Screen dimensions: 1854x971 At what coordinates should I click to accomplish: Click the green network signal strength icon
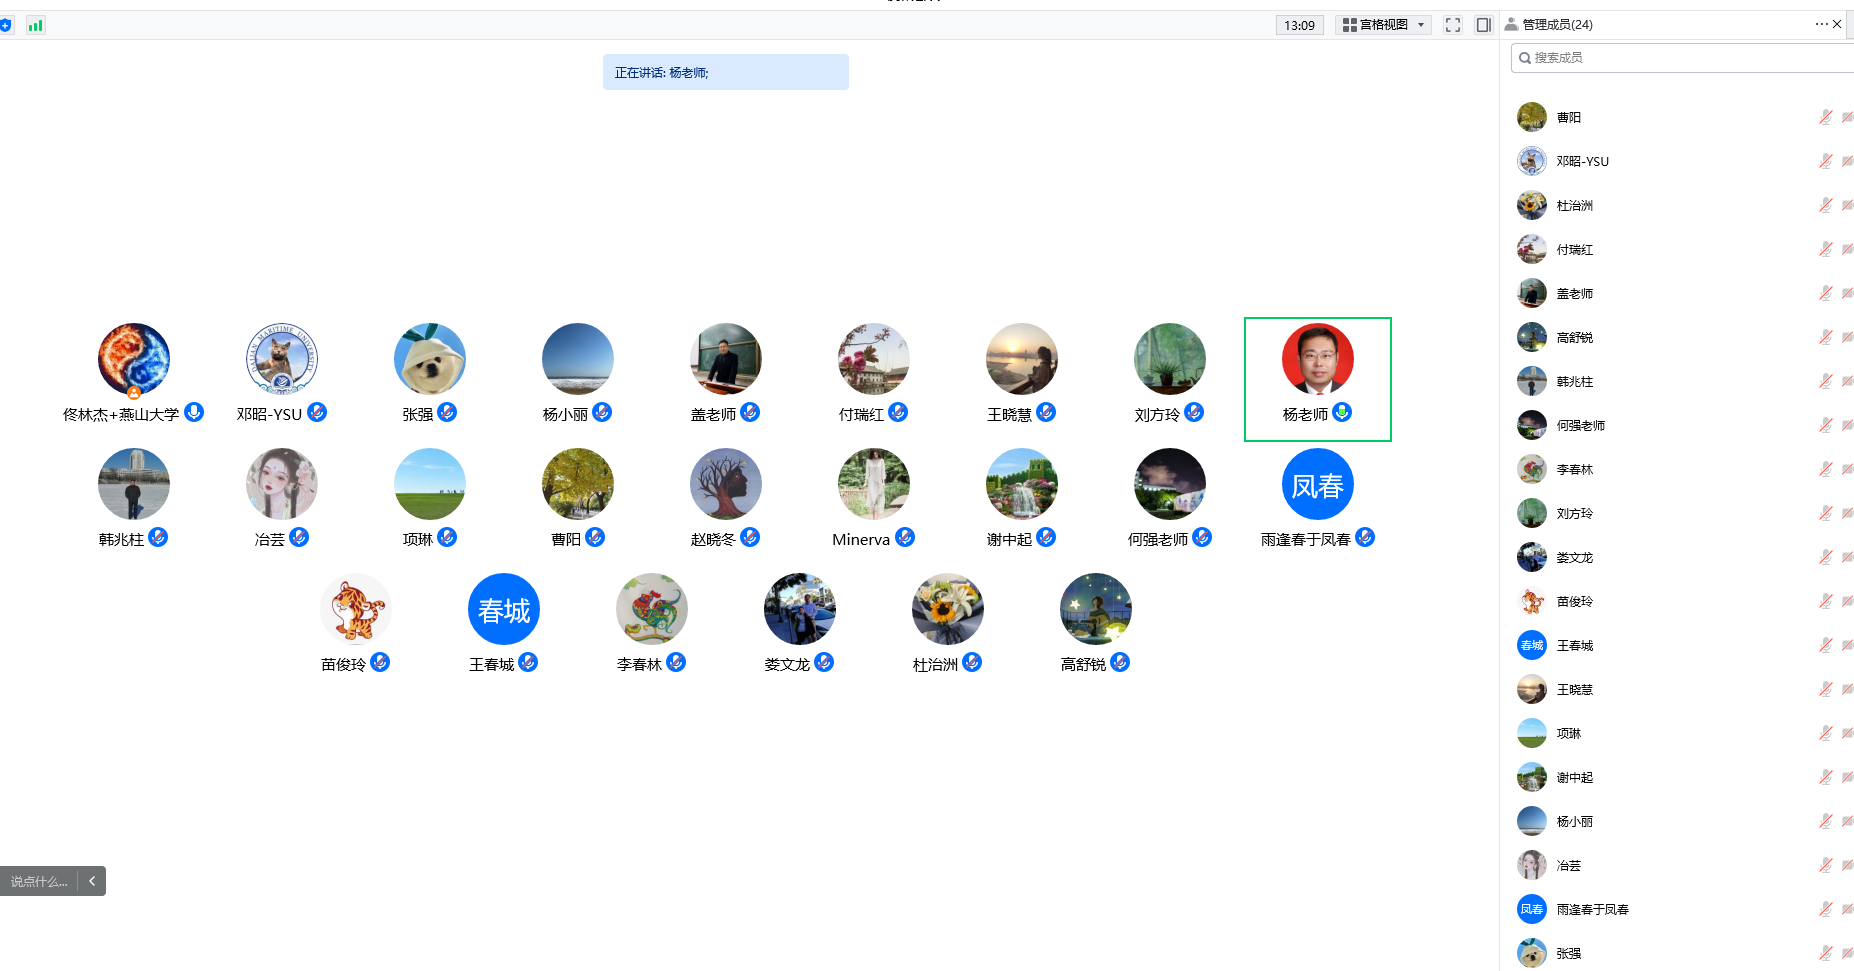click(36, 25)
